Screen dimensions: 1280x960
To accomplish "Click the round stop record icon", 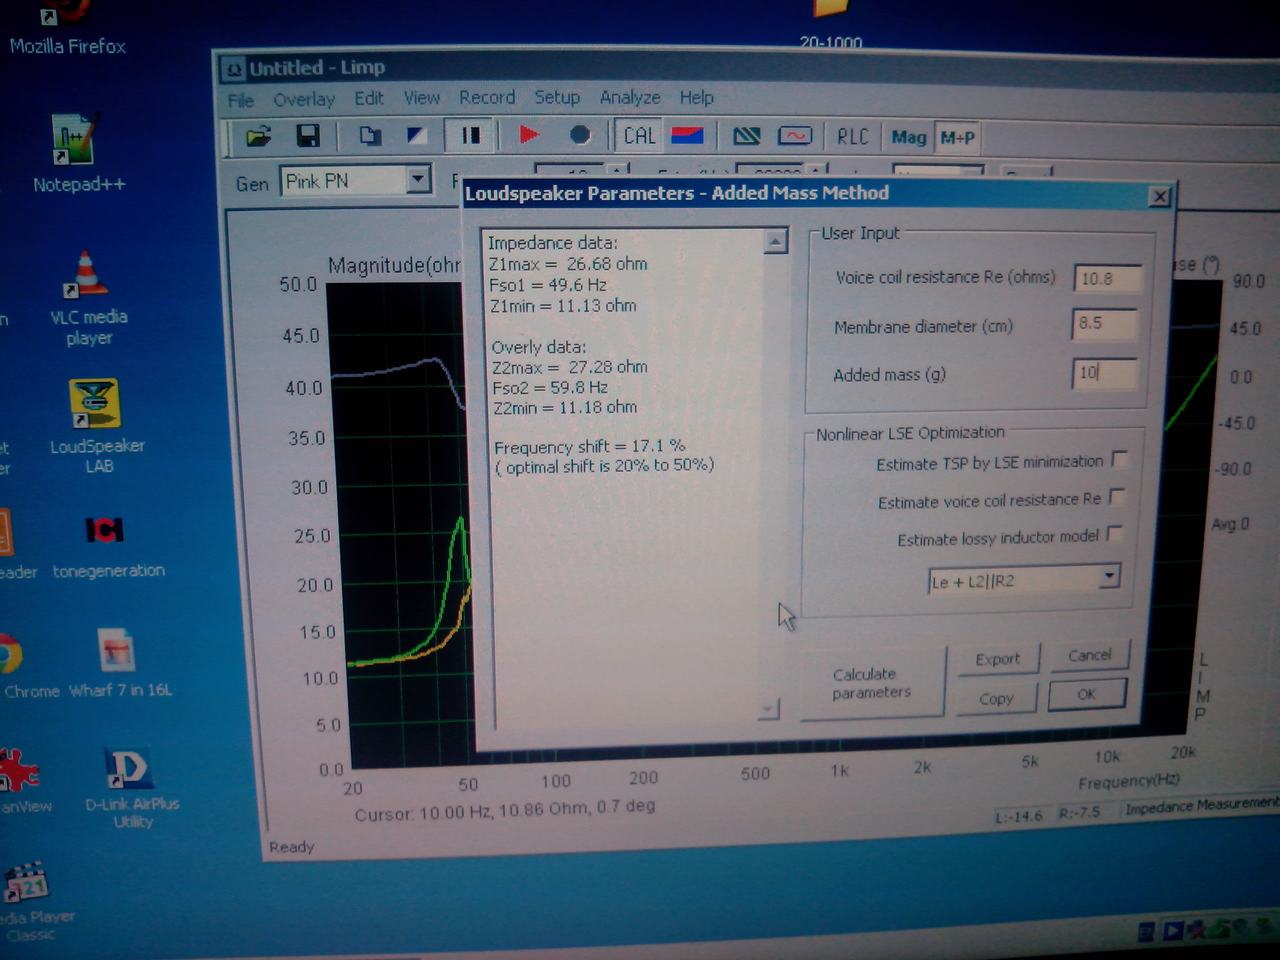I will 579,135.
